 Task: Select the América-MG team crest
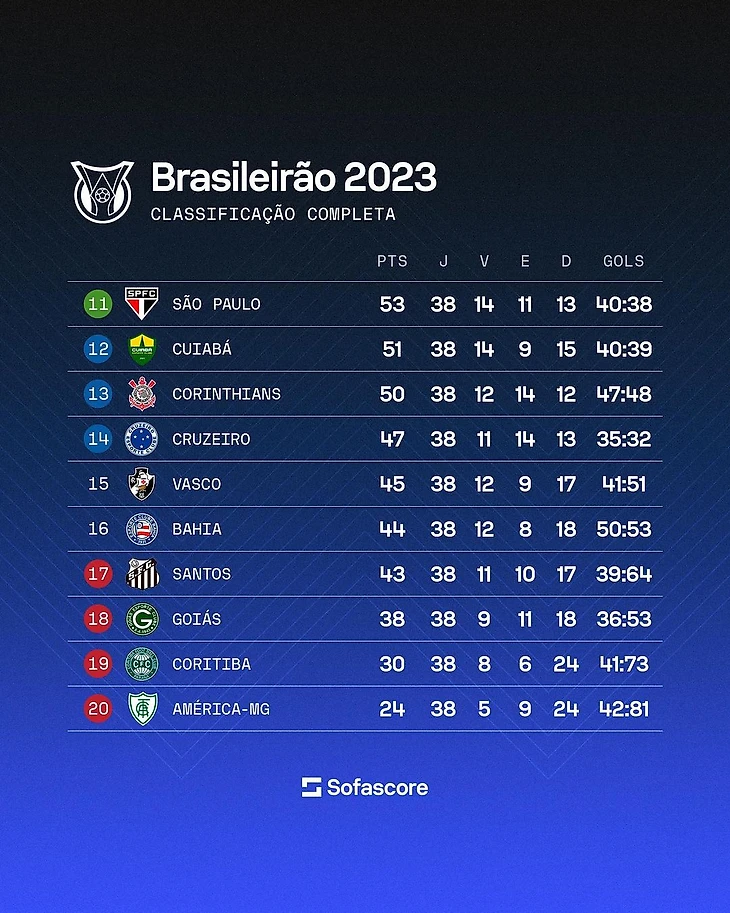pos(142,709)
